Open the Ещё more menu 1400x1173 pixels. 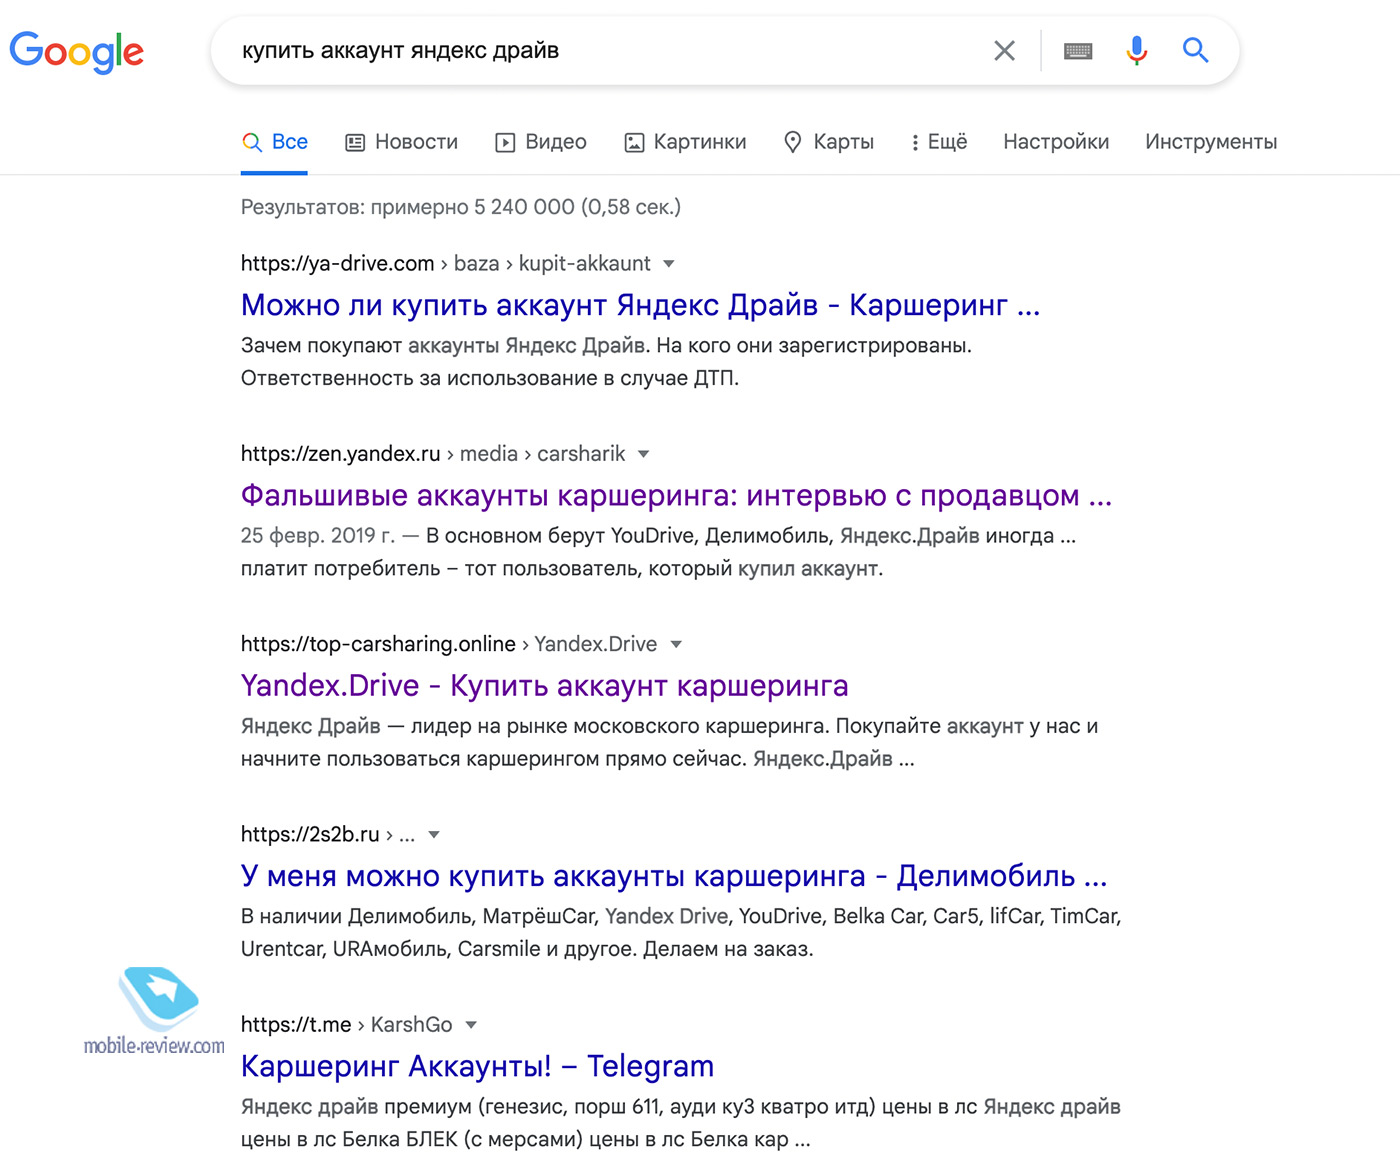pyautogui.click(x=939, y=142)
